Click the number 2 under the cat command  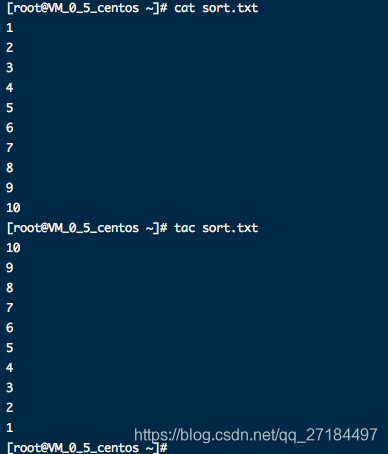click(x=10, y=48)
